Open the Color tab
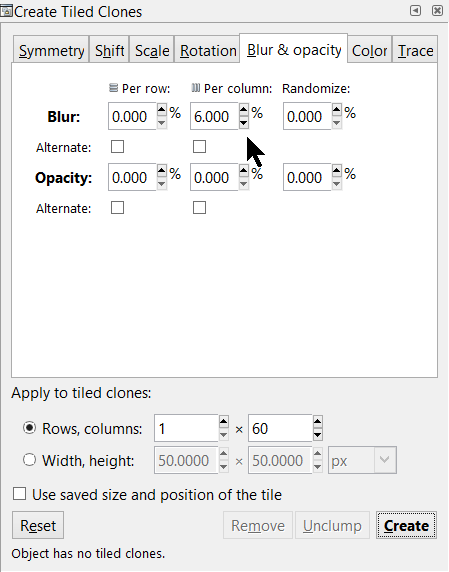The height and width of the screenshot is (572, 449). (x=369, y=50)
